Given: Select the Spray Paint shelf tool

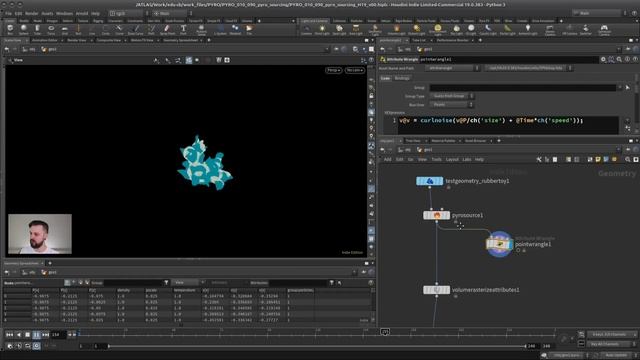Looking at the screenshot, I should pos(167,29).
